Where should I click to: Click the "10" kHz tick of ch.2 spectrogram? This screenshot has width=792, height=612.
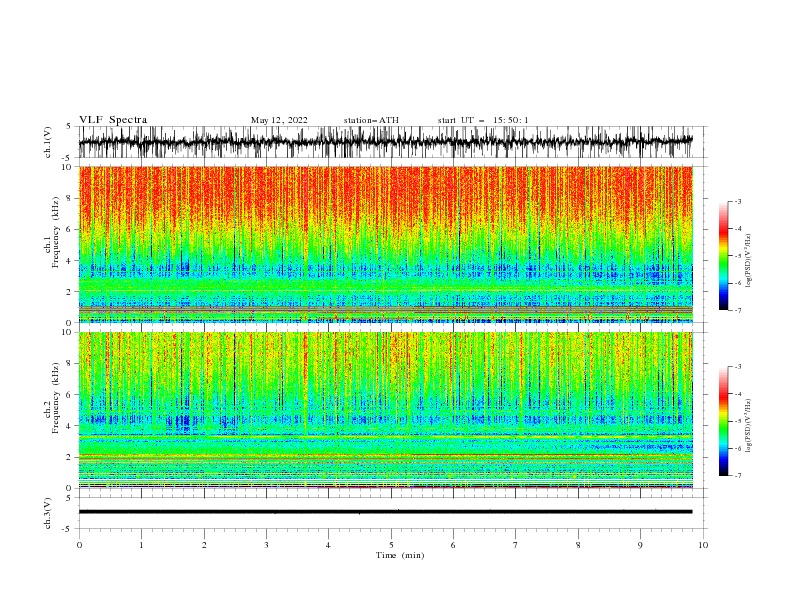[x=67, y=332]
